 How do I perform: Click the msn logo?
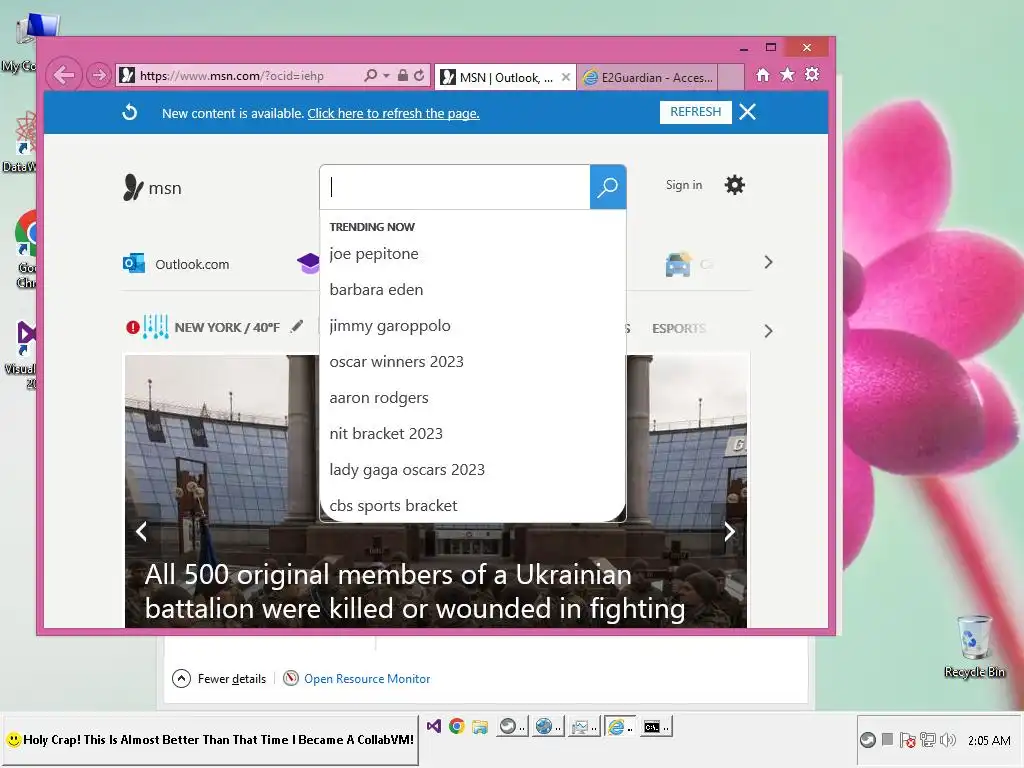coord(152,187)
